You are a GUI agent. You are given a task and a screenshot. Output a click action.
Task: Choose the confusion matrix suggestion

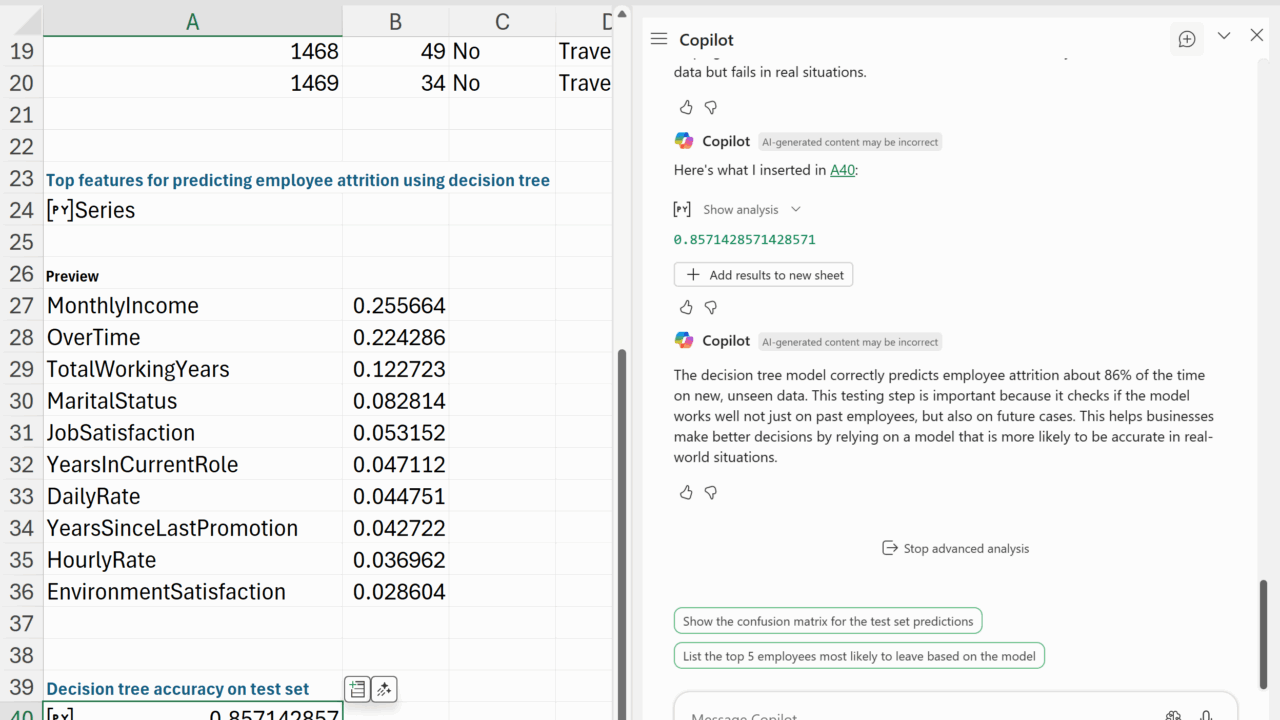point(827,621)
